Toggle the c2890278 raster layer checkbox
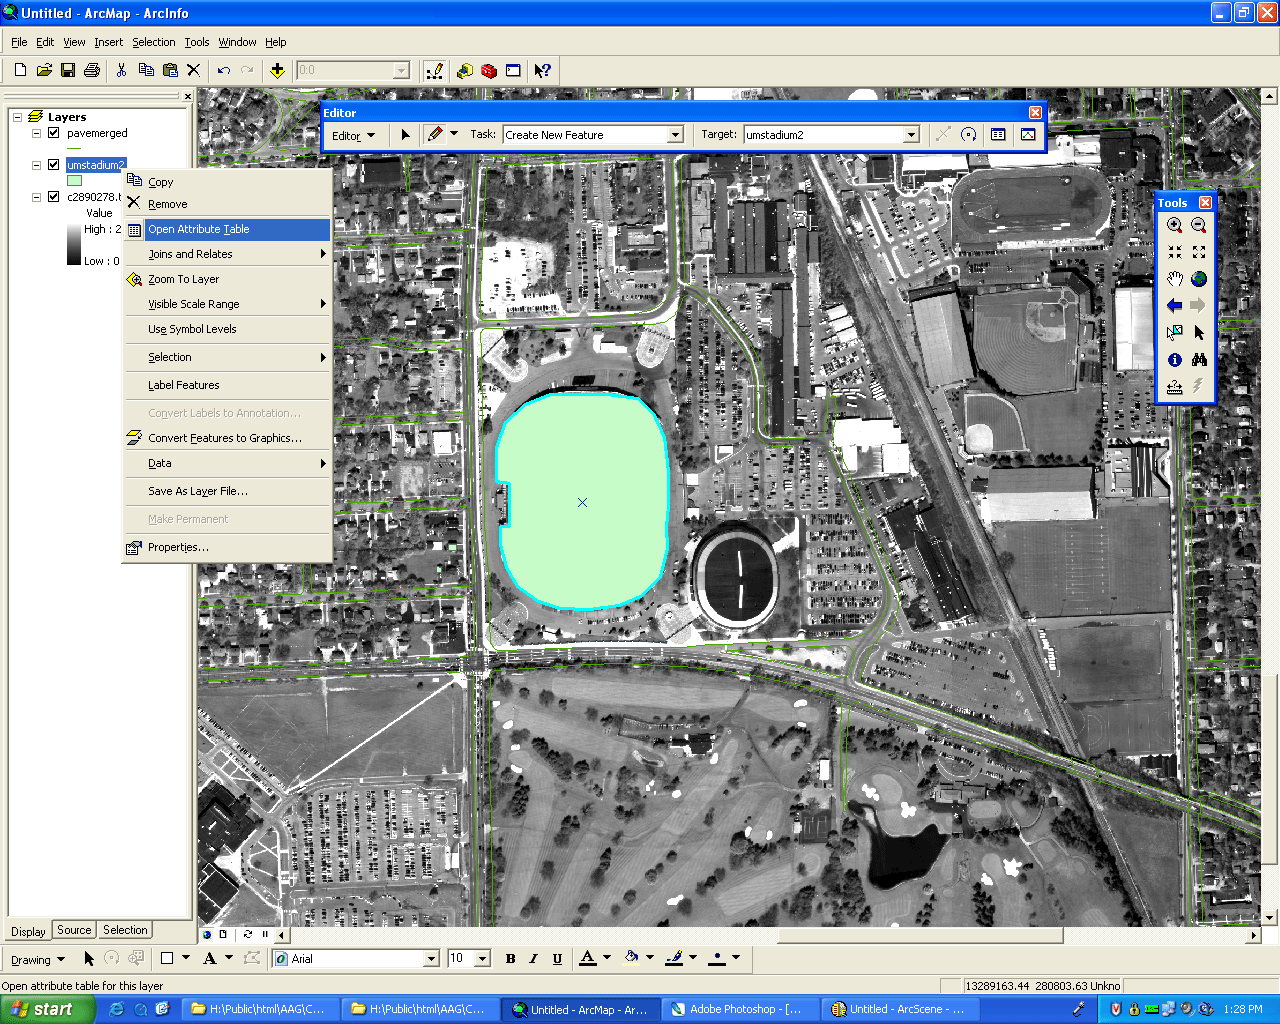The width and height of the screenshot is (1280, 1024). click(54, 197)
